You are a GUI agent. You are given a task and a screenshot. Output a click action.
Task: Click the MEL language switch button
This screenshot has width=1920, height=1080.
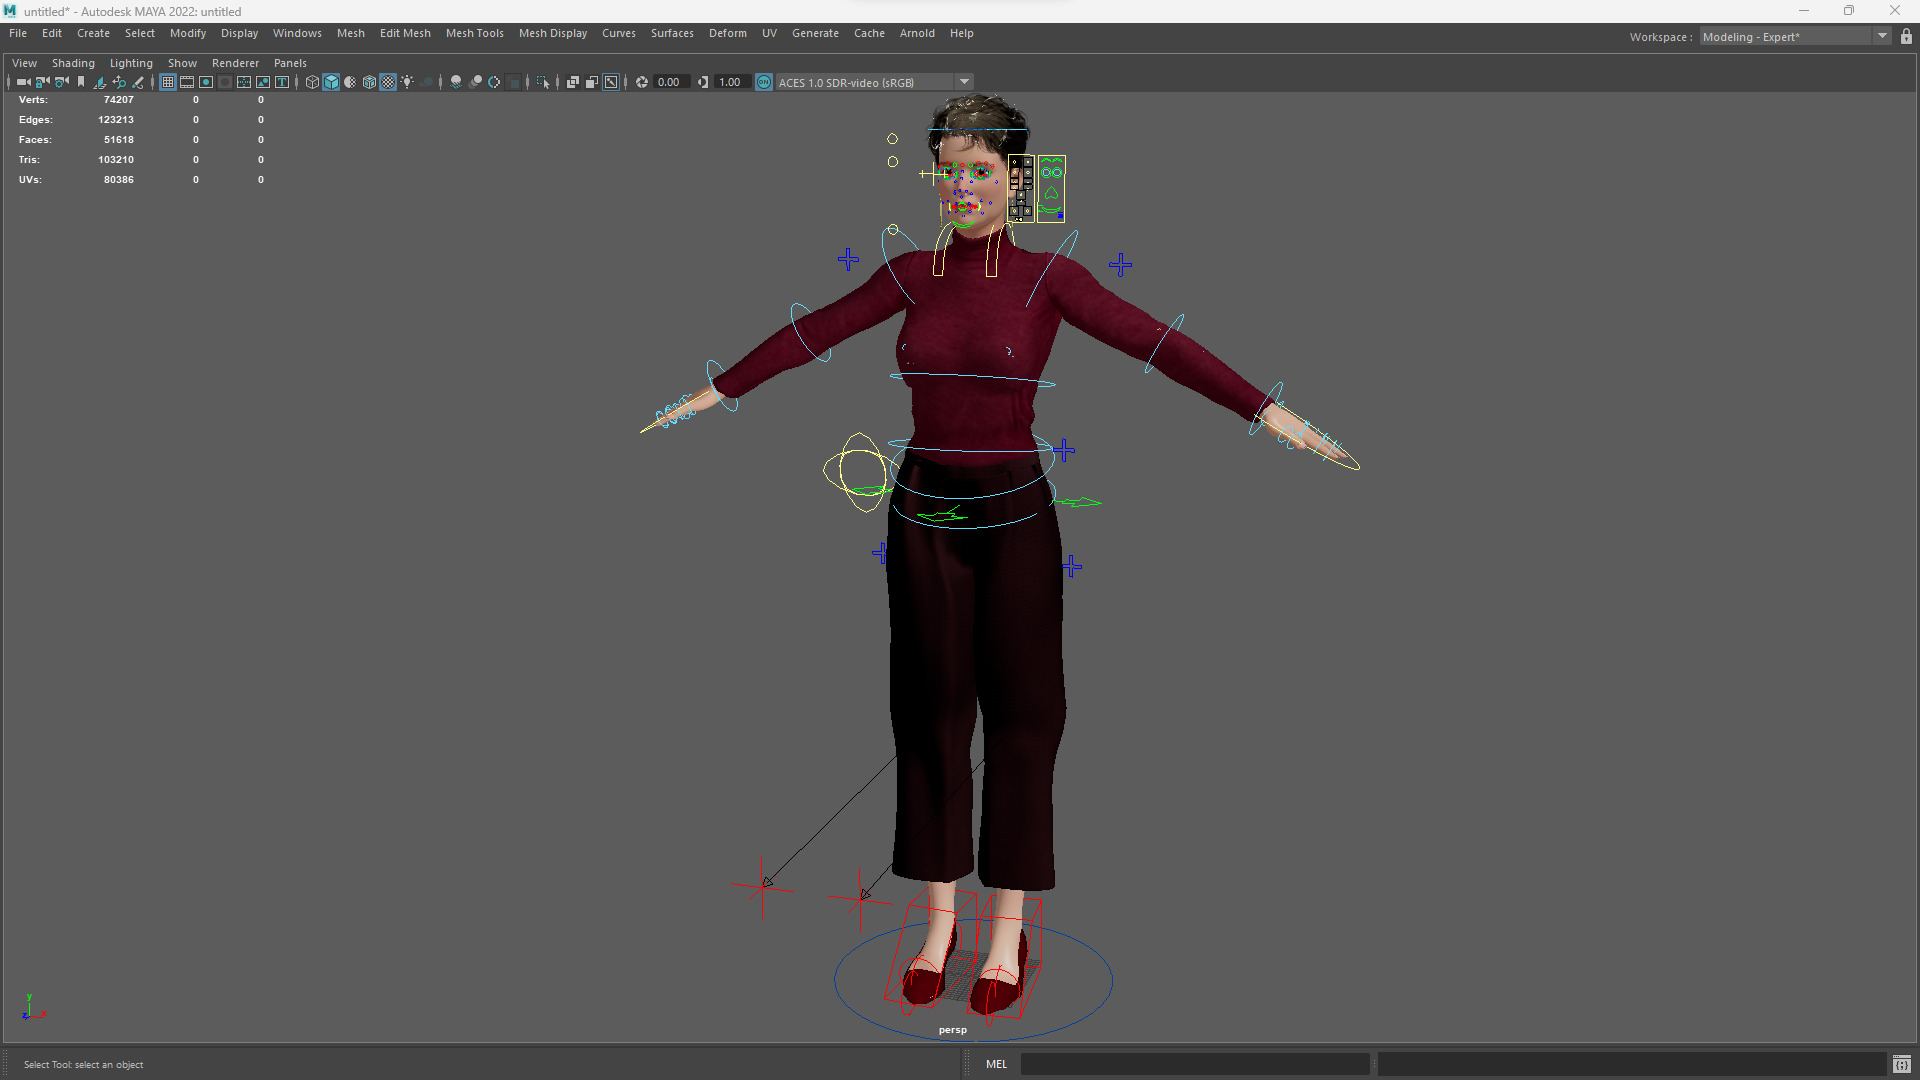[x=996, y=1064]
